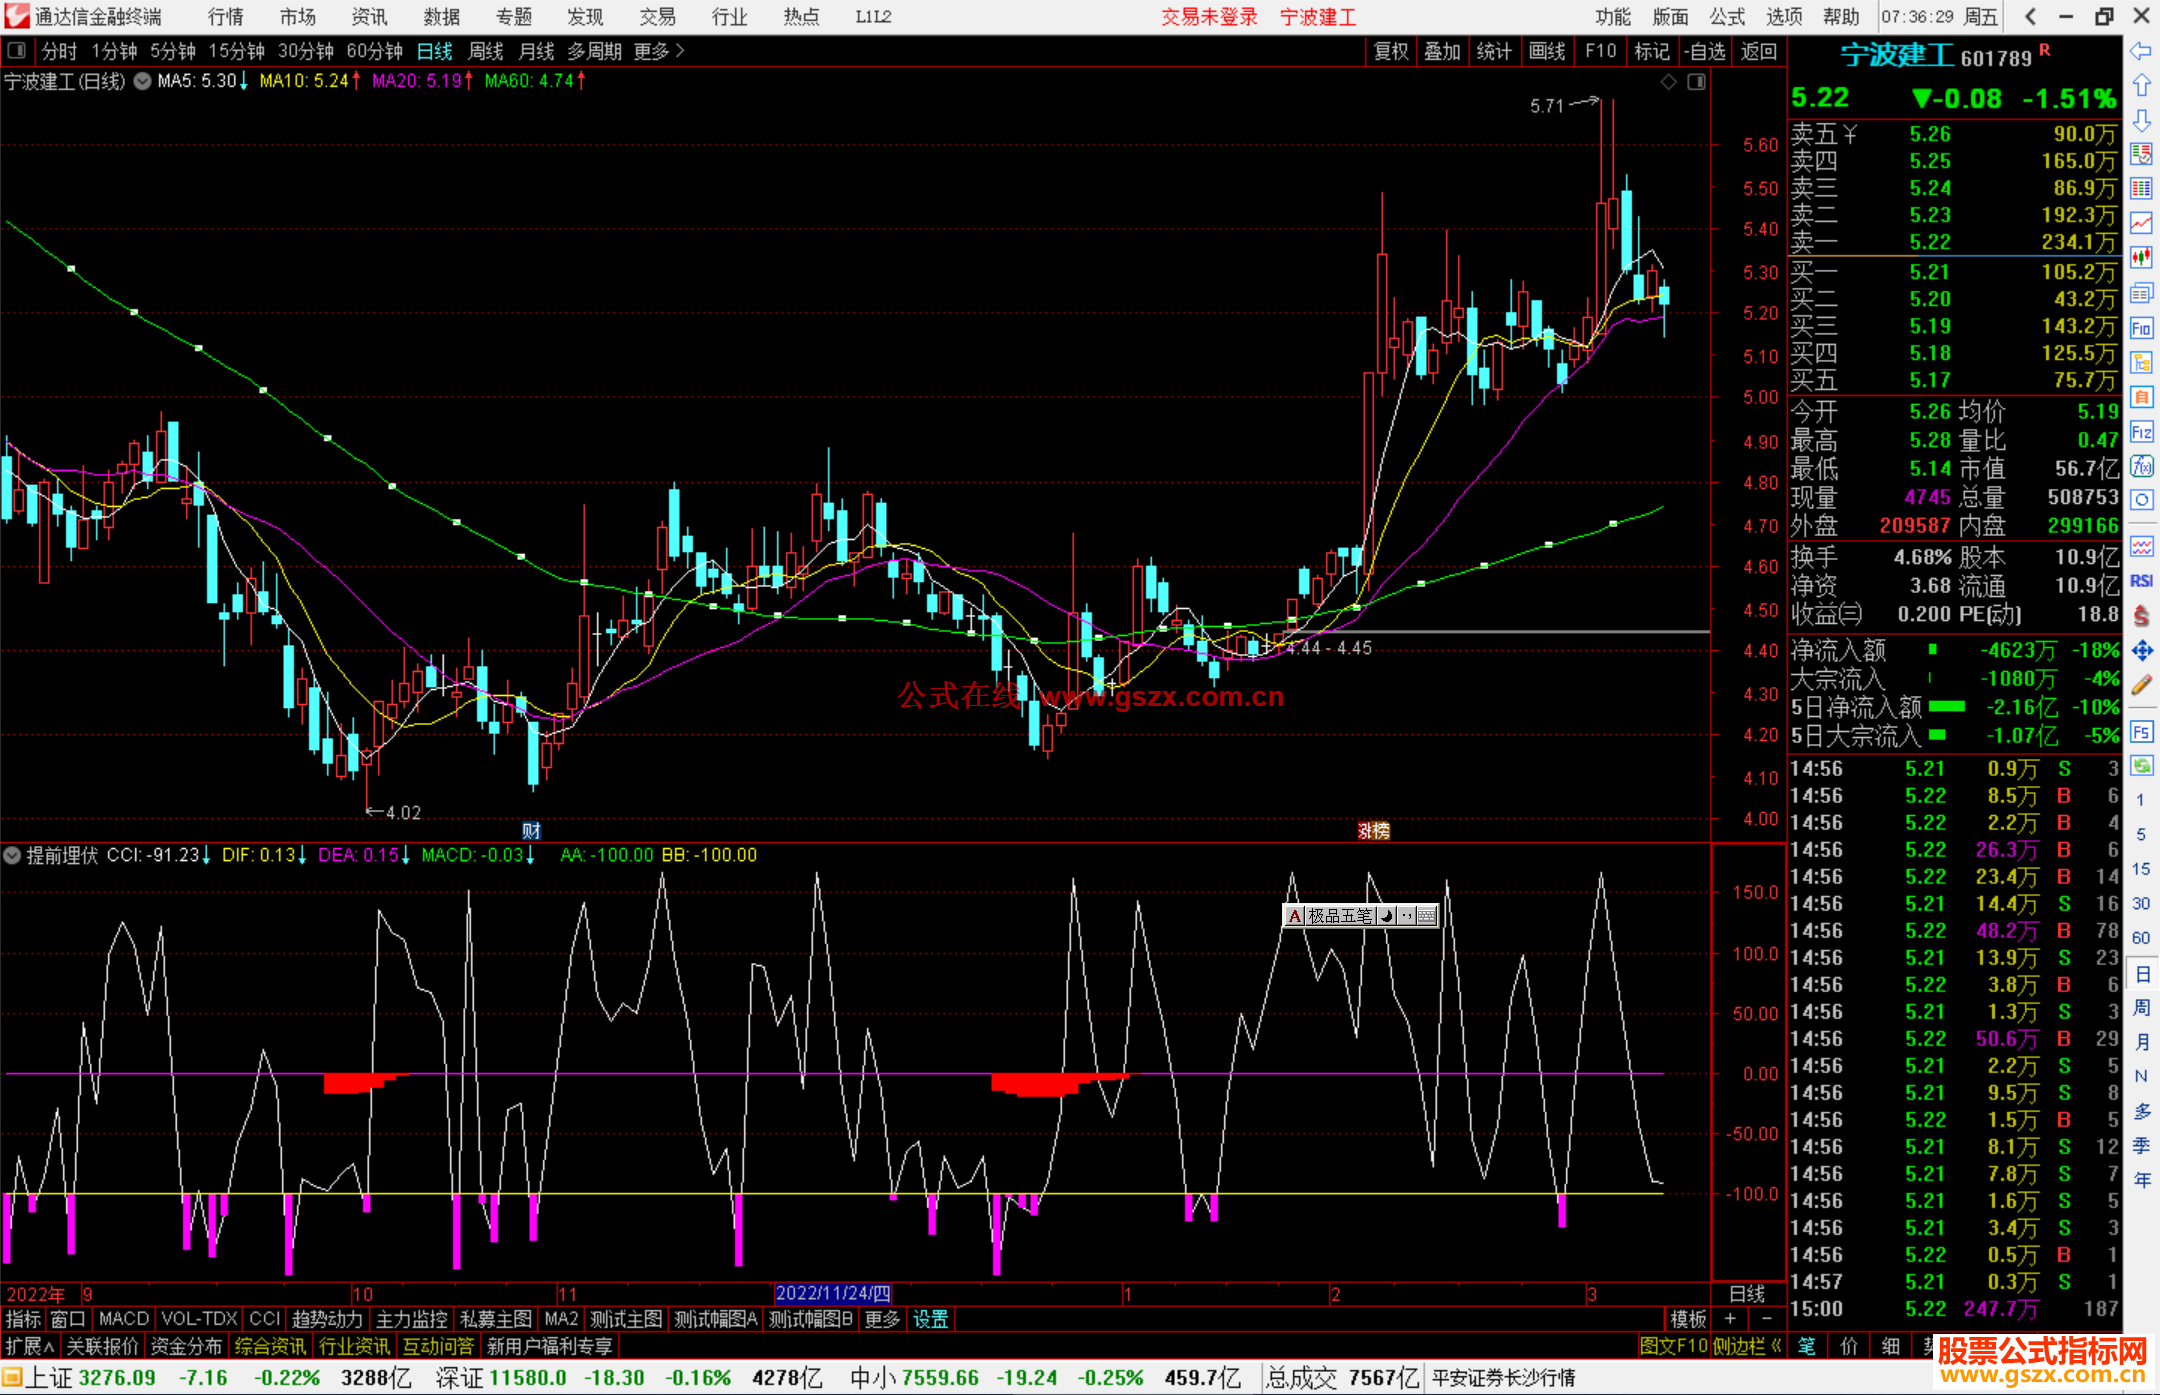Click the F12 sidebar icon
The height and width of the screenshot is (1395, 2160).
tap(2141, 432)
